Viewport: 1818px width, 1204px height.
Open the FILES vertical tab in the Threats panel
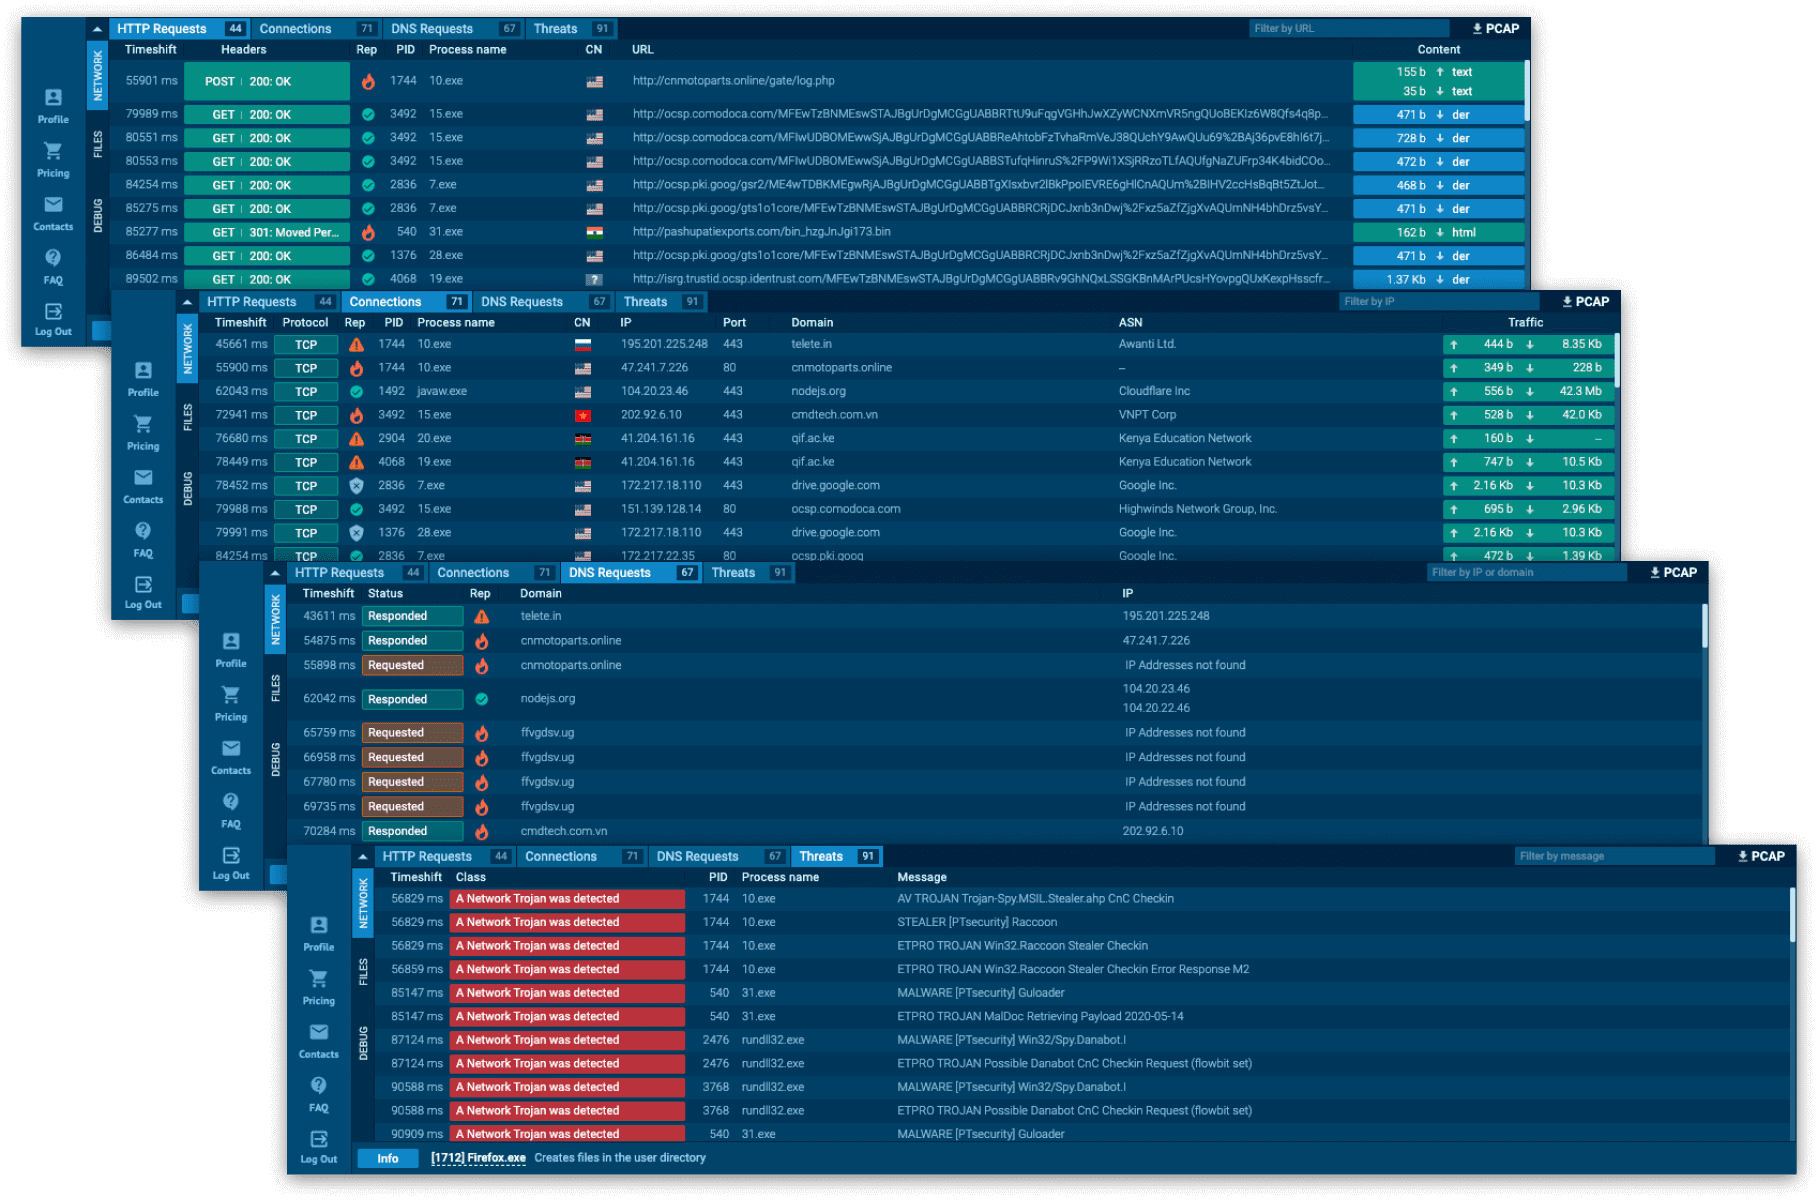click(363, 971)
